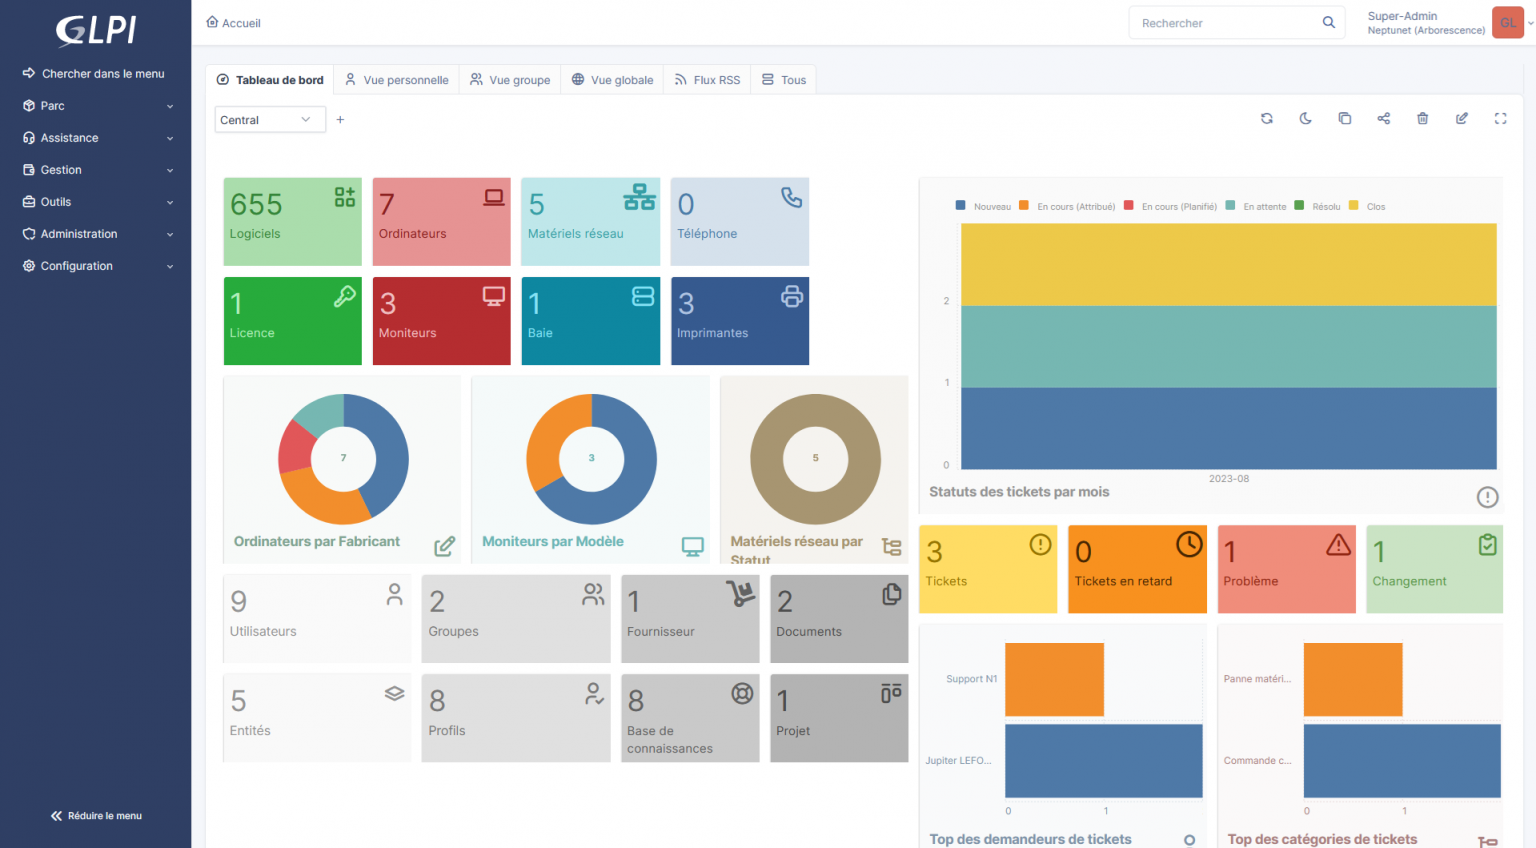Click the GLPI logo
The width and height of the screenshot is (1536, 848).
tap(96, 30)
